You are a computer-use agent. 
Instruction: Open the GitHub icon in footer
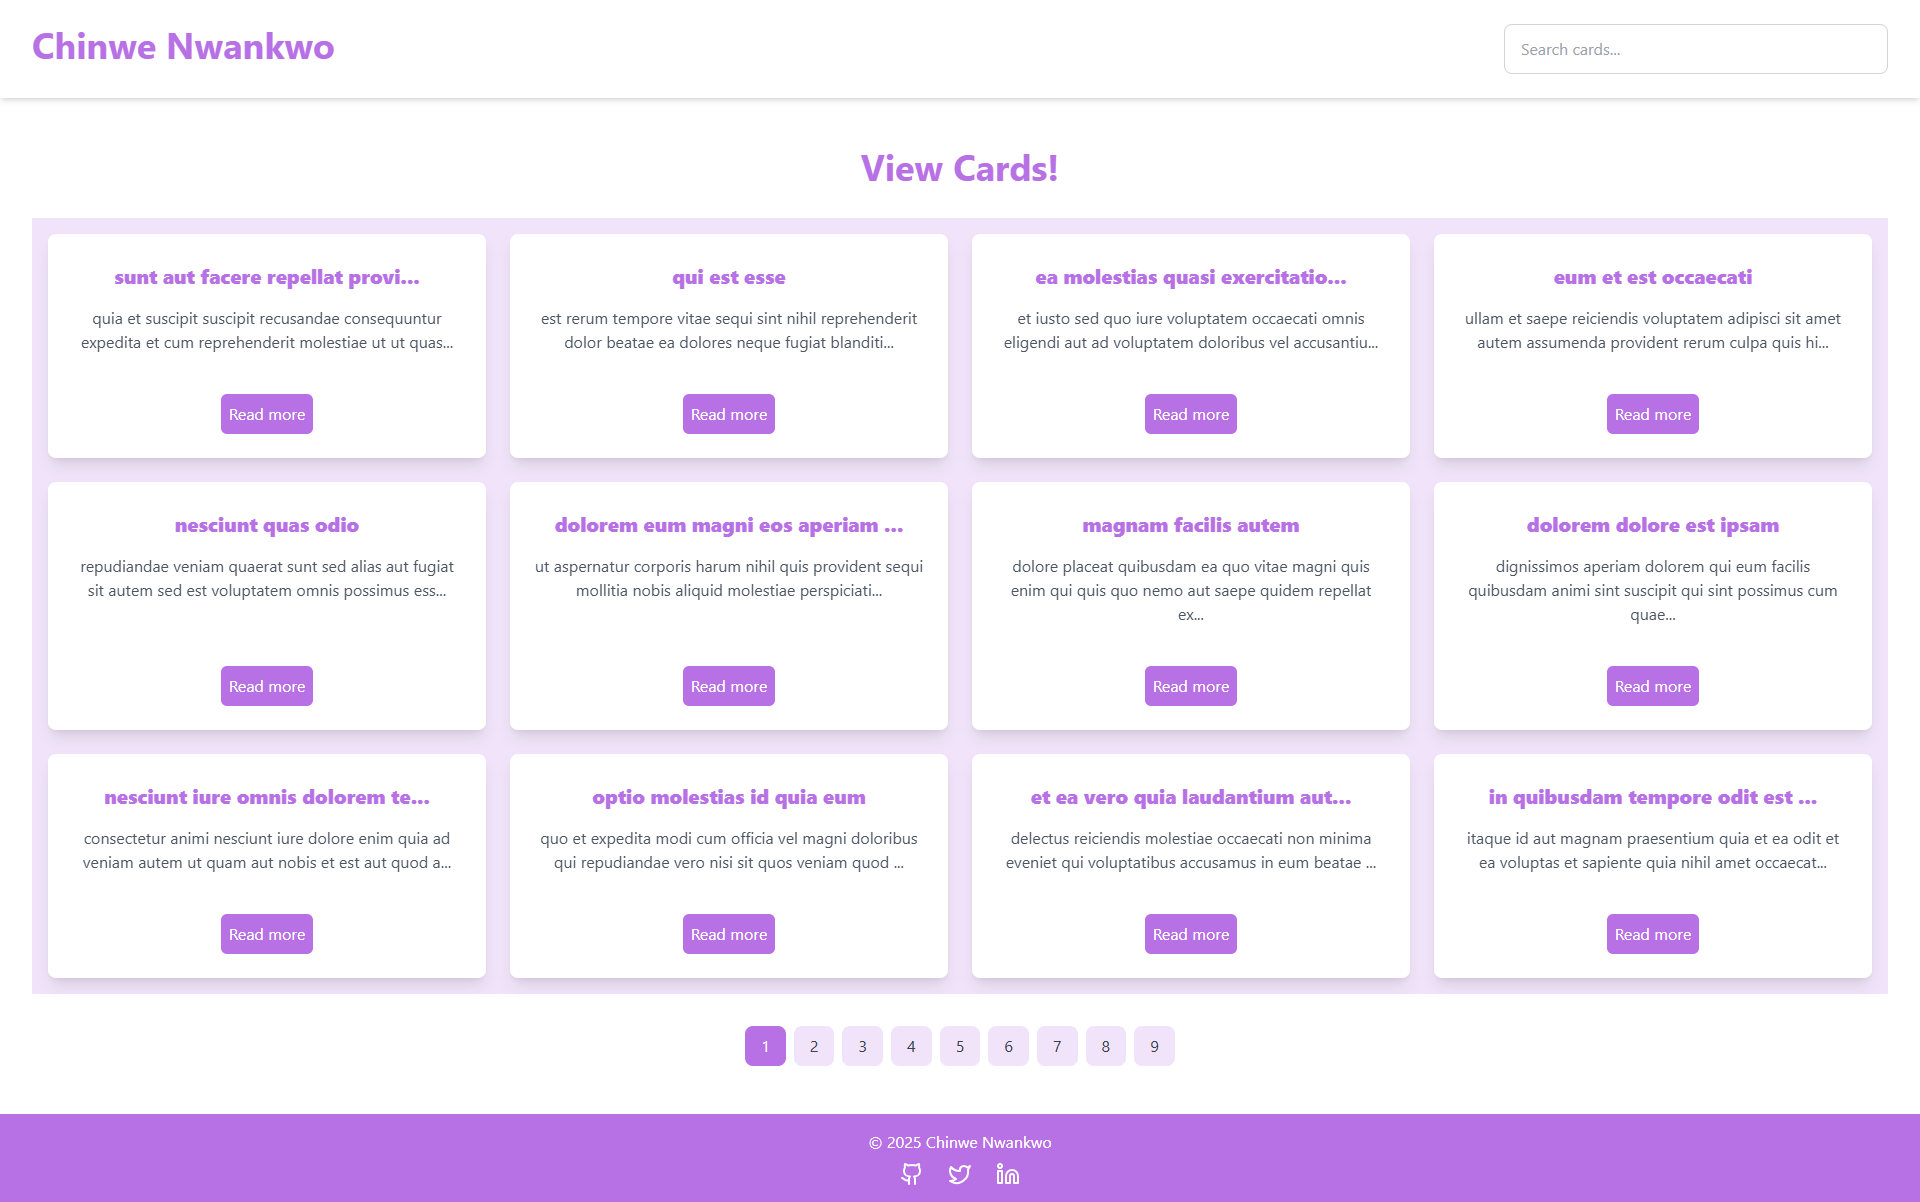click(x=911, y=1174)
